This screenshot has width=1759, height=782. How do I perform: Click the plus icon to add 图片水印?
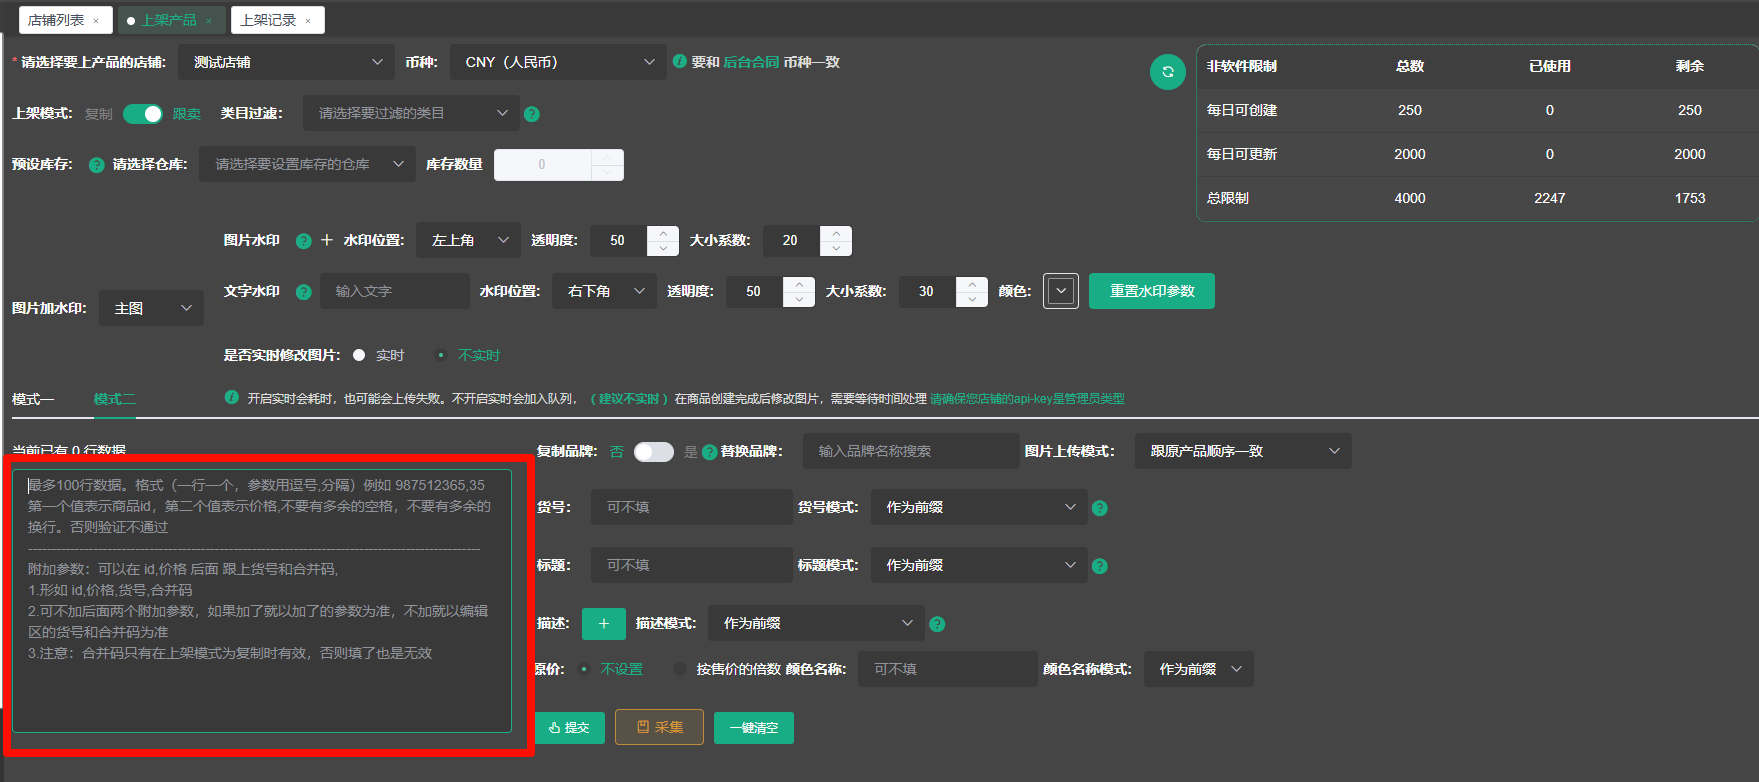pos(327,240)
